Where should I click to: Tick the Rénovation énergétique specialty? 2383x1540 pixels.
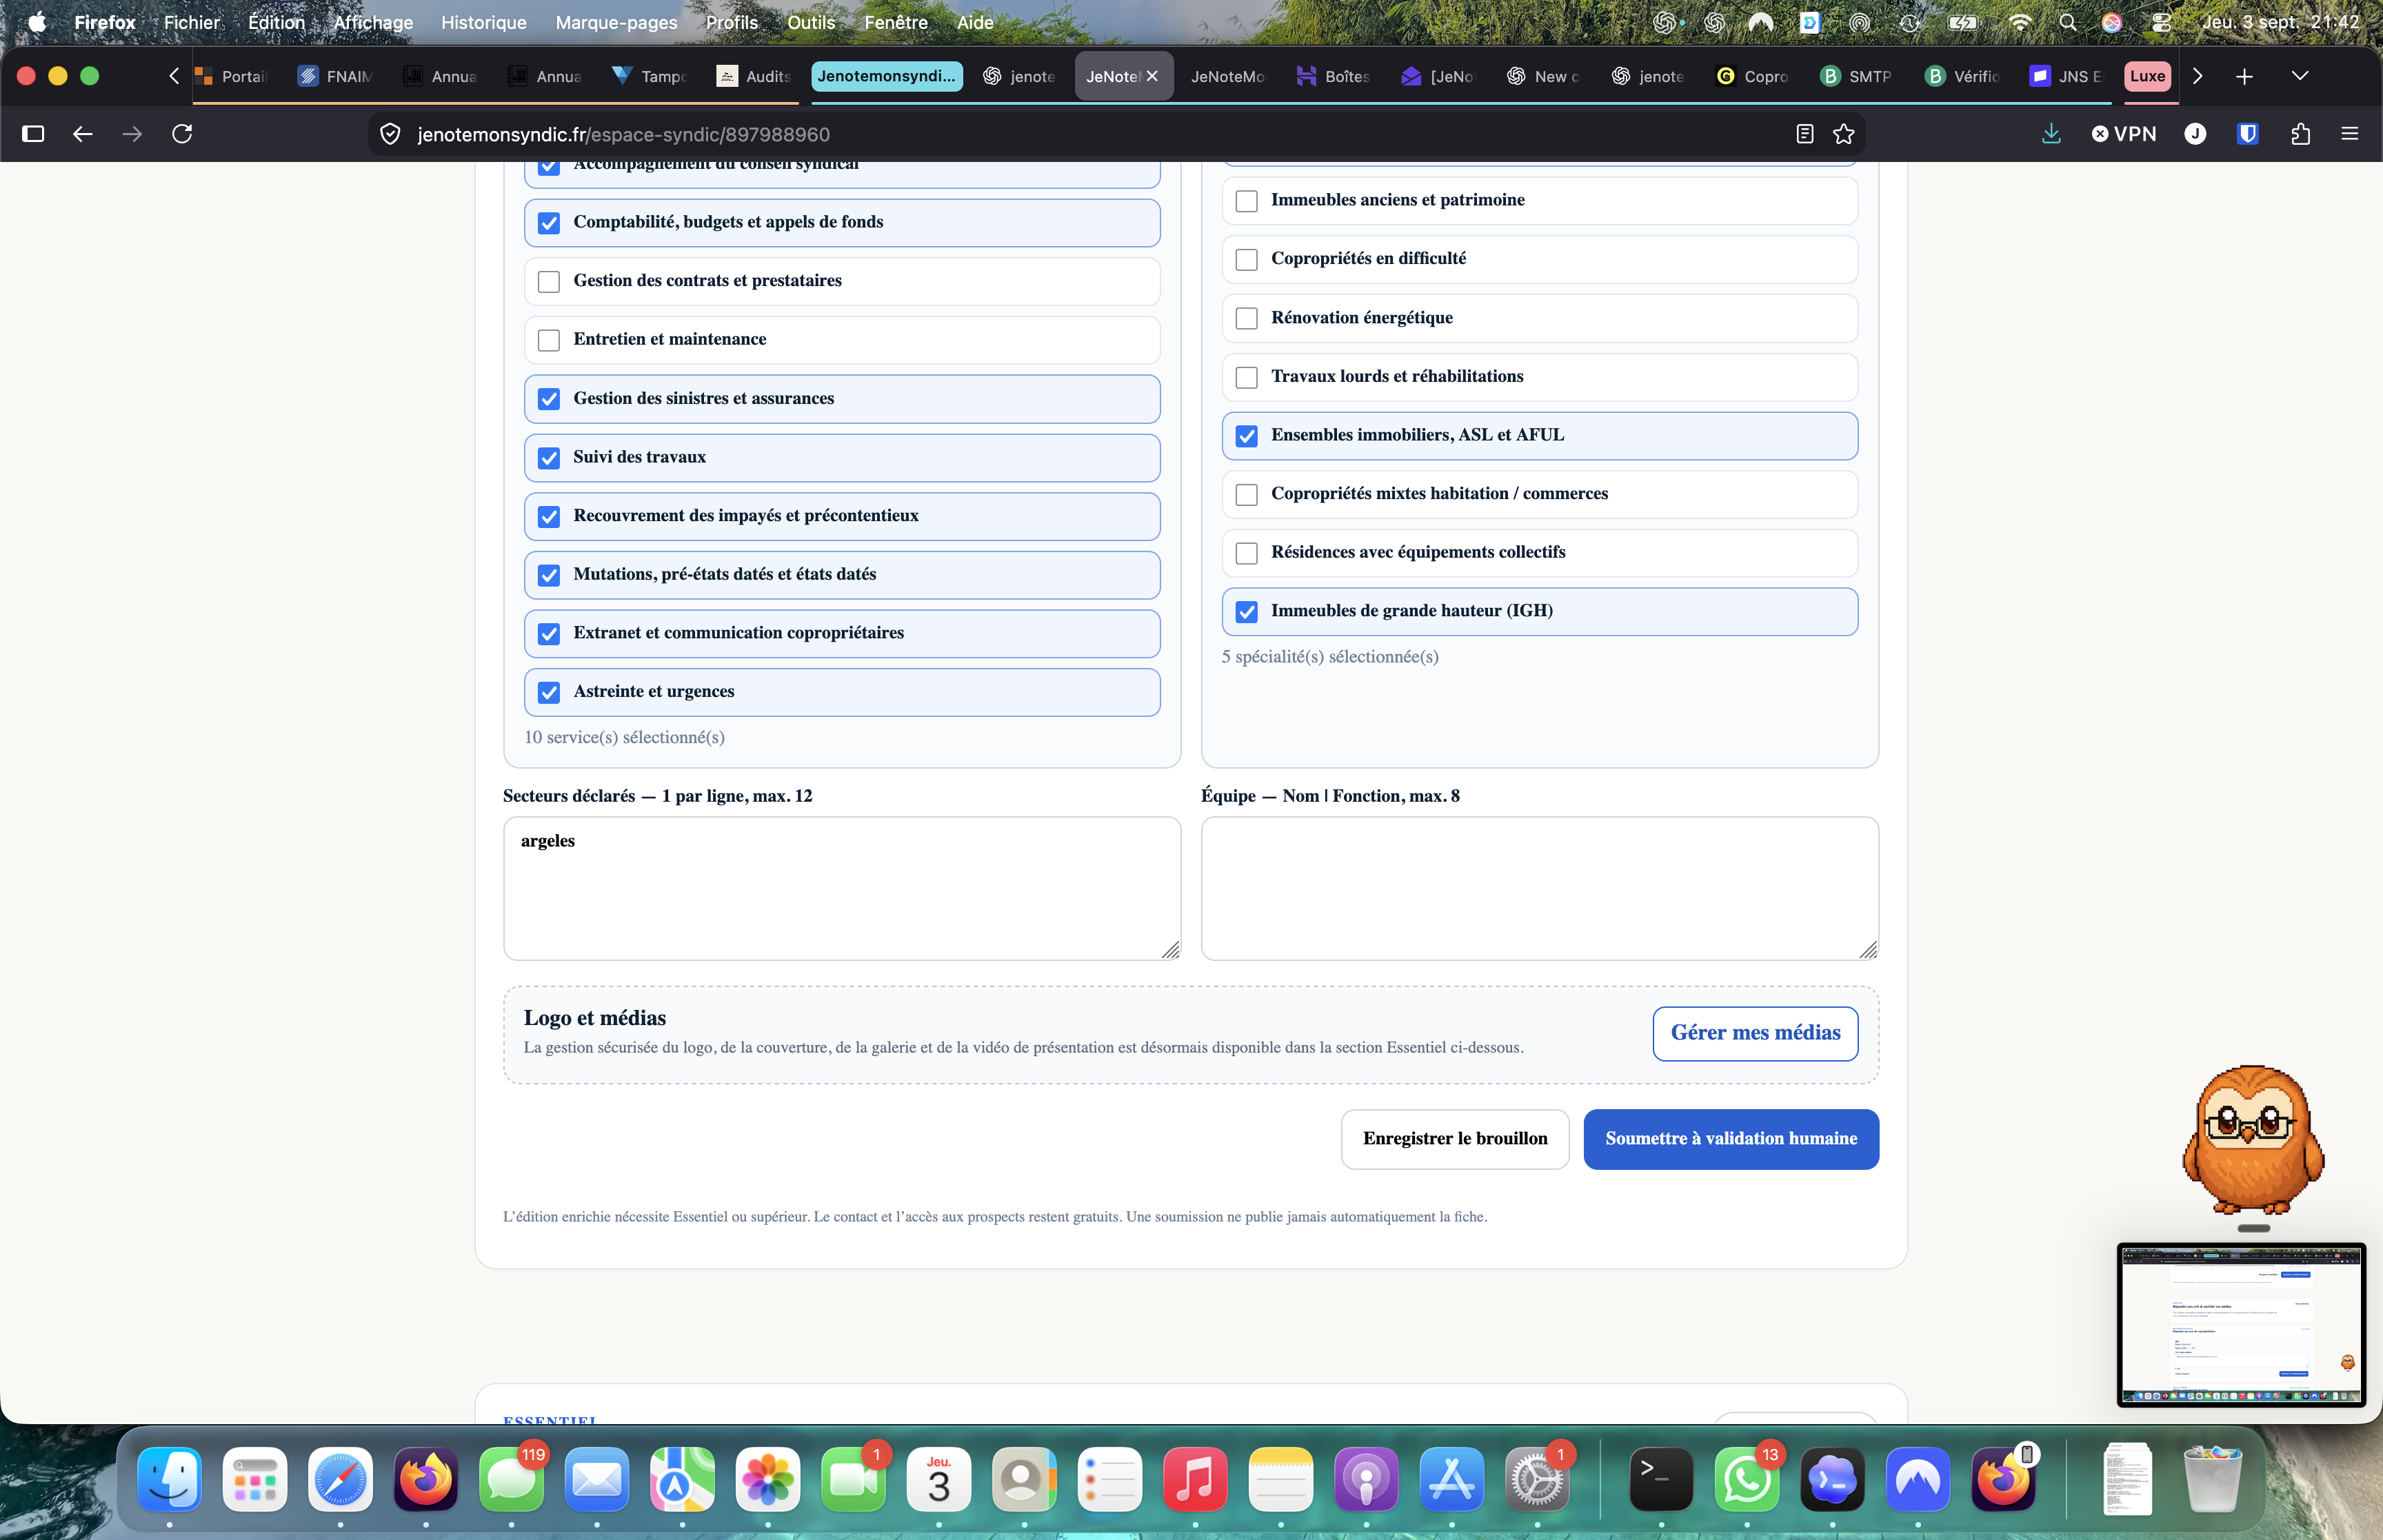[x=1247, y=318]
